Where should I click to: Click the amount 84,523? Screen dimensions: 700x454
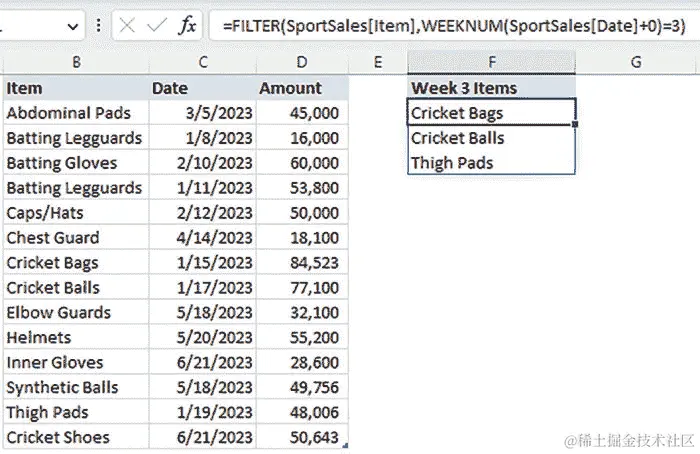point(302,263)
